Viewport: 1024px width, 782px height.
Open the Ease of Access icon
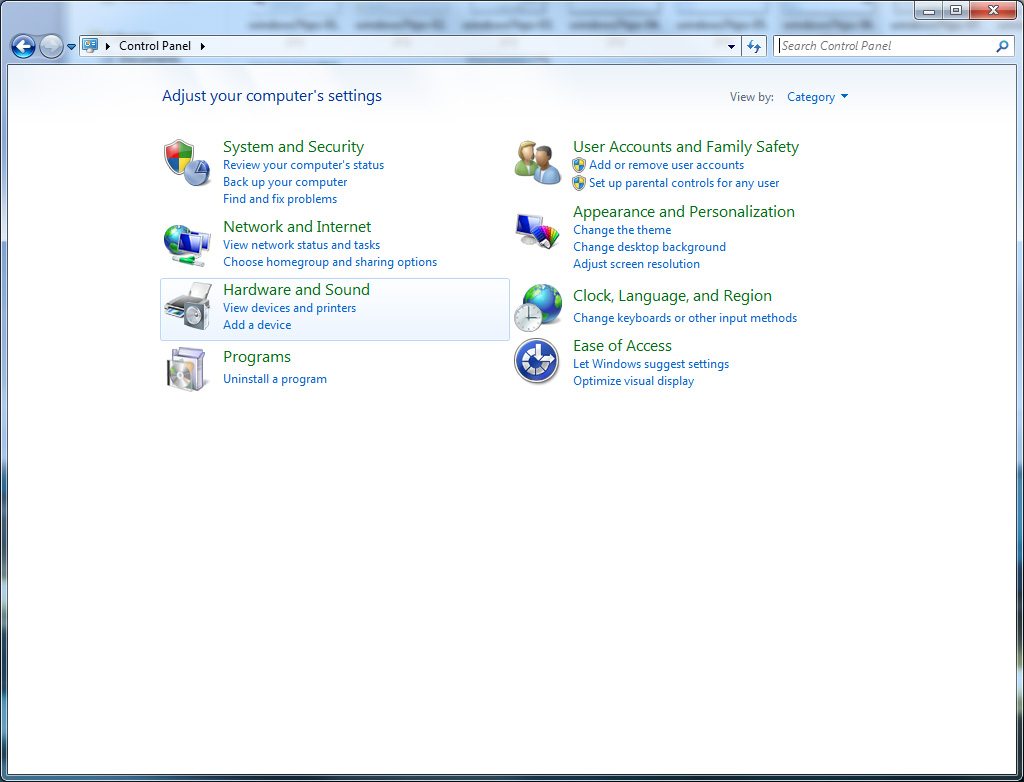coord(537,361)
